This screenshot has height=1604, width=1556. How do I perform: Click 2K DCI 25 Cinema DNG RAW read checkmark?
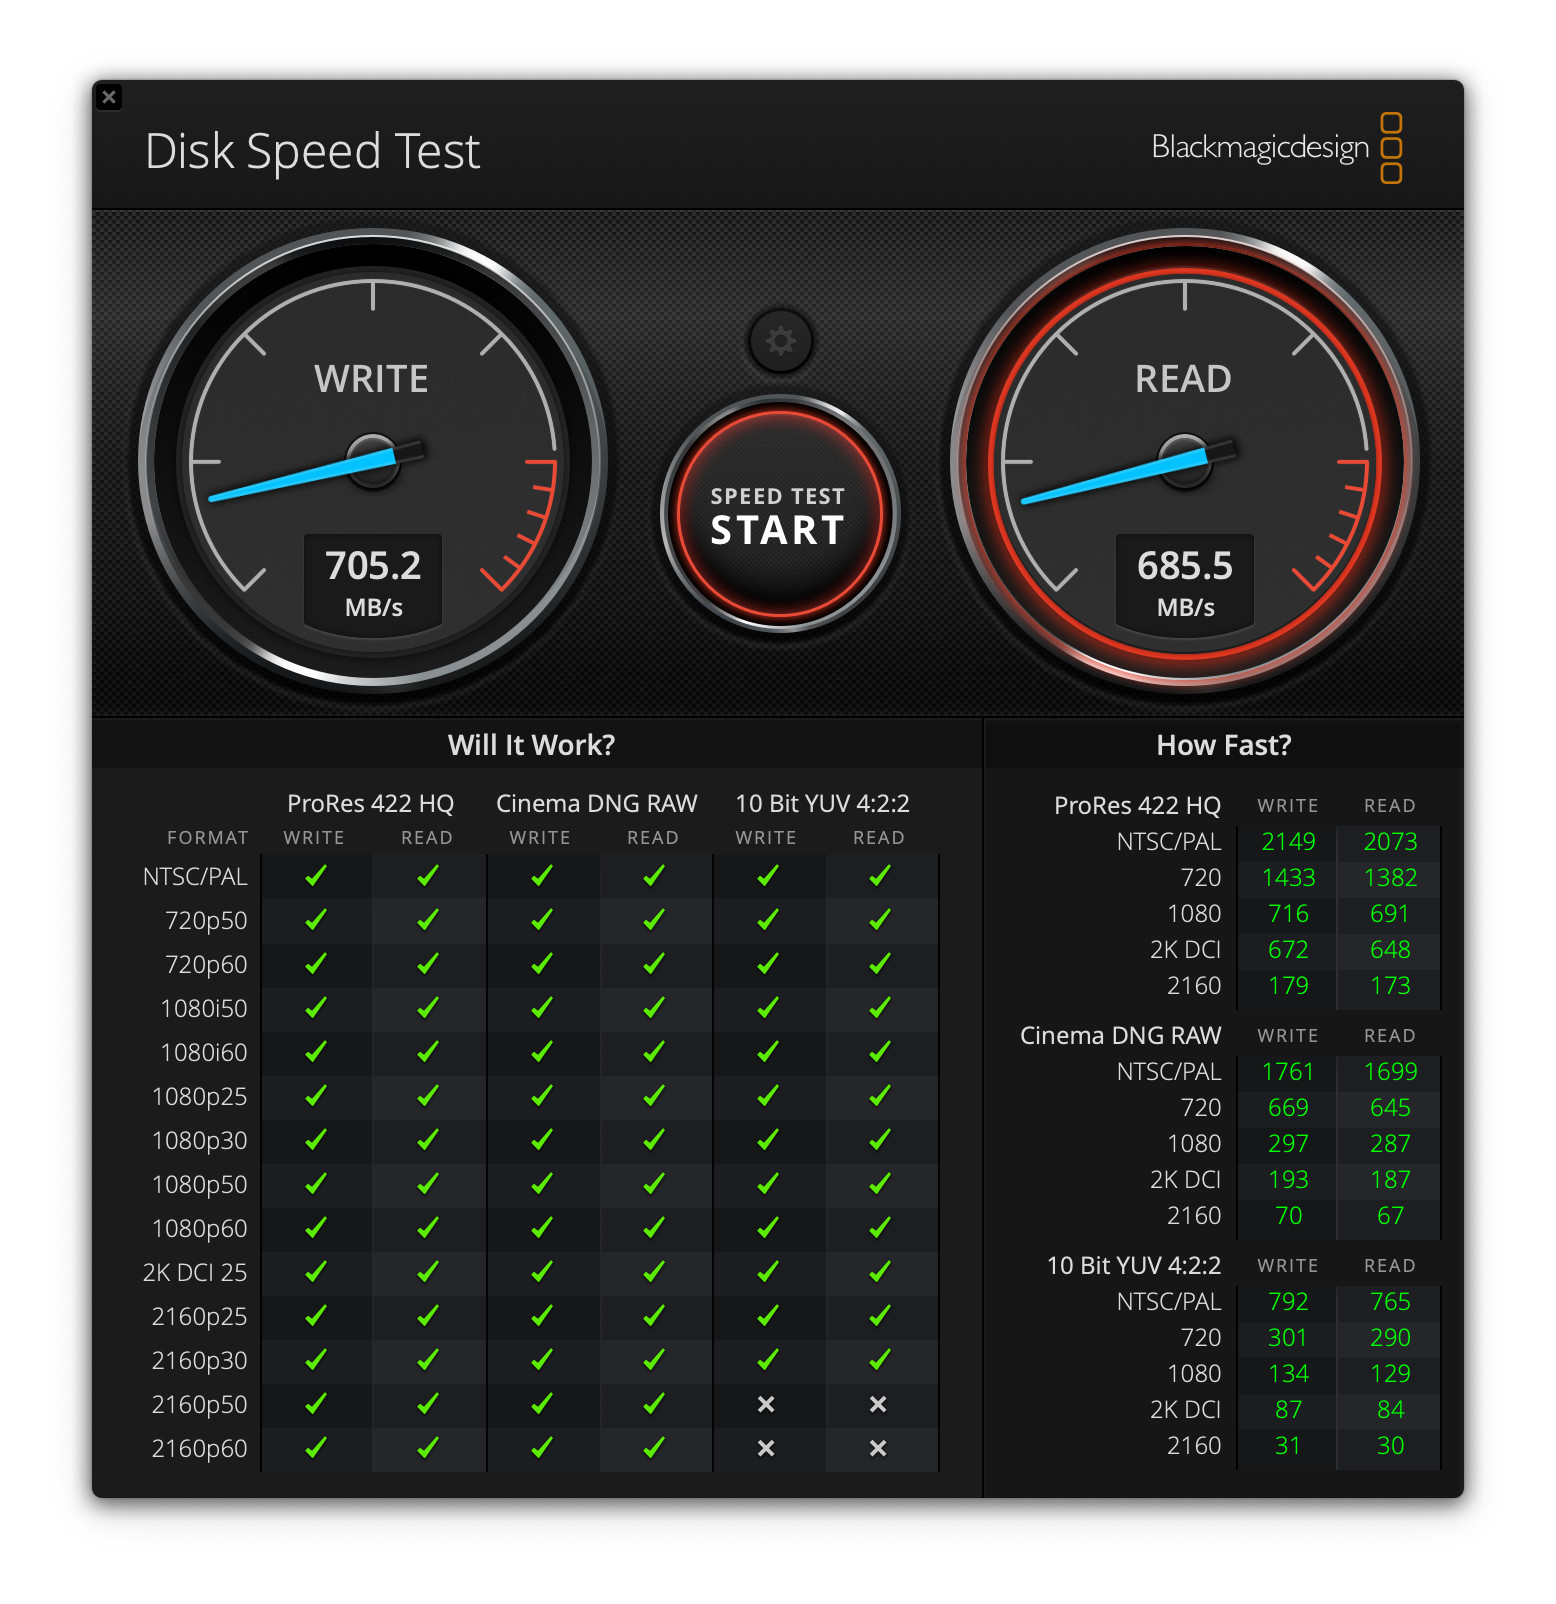pos(654,1272)
